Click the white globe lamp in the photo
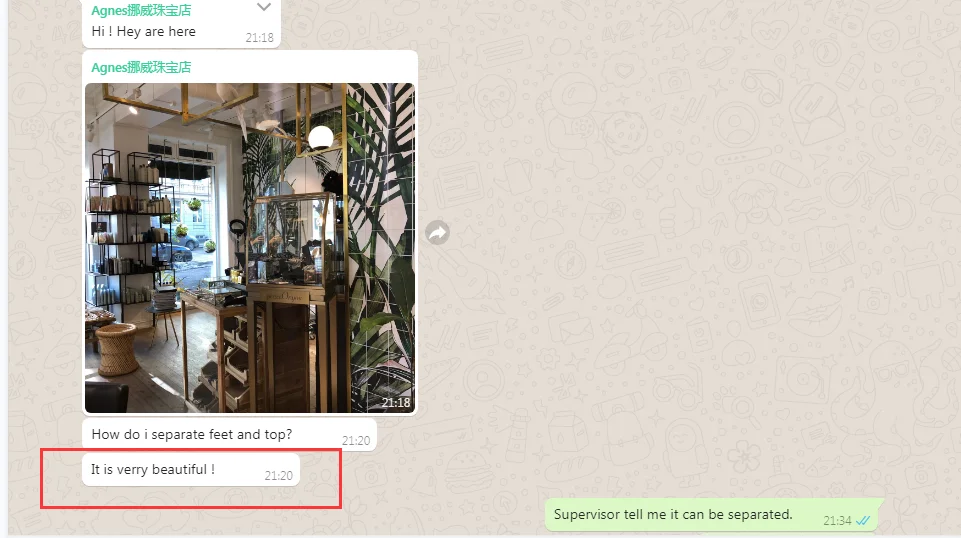 tap(321, 137)
